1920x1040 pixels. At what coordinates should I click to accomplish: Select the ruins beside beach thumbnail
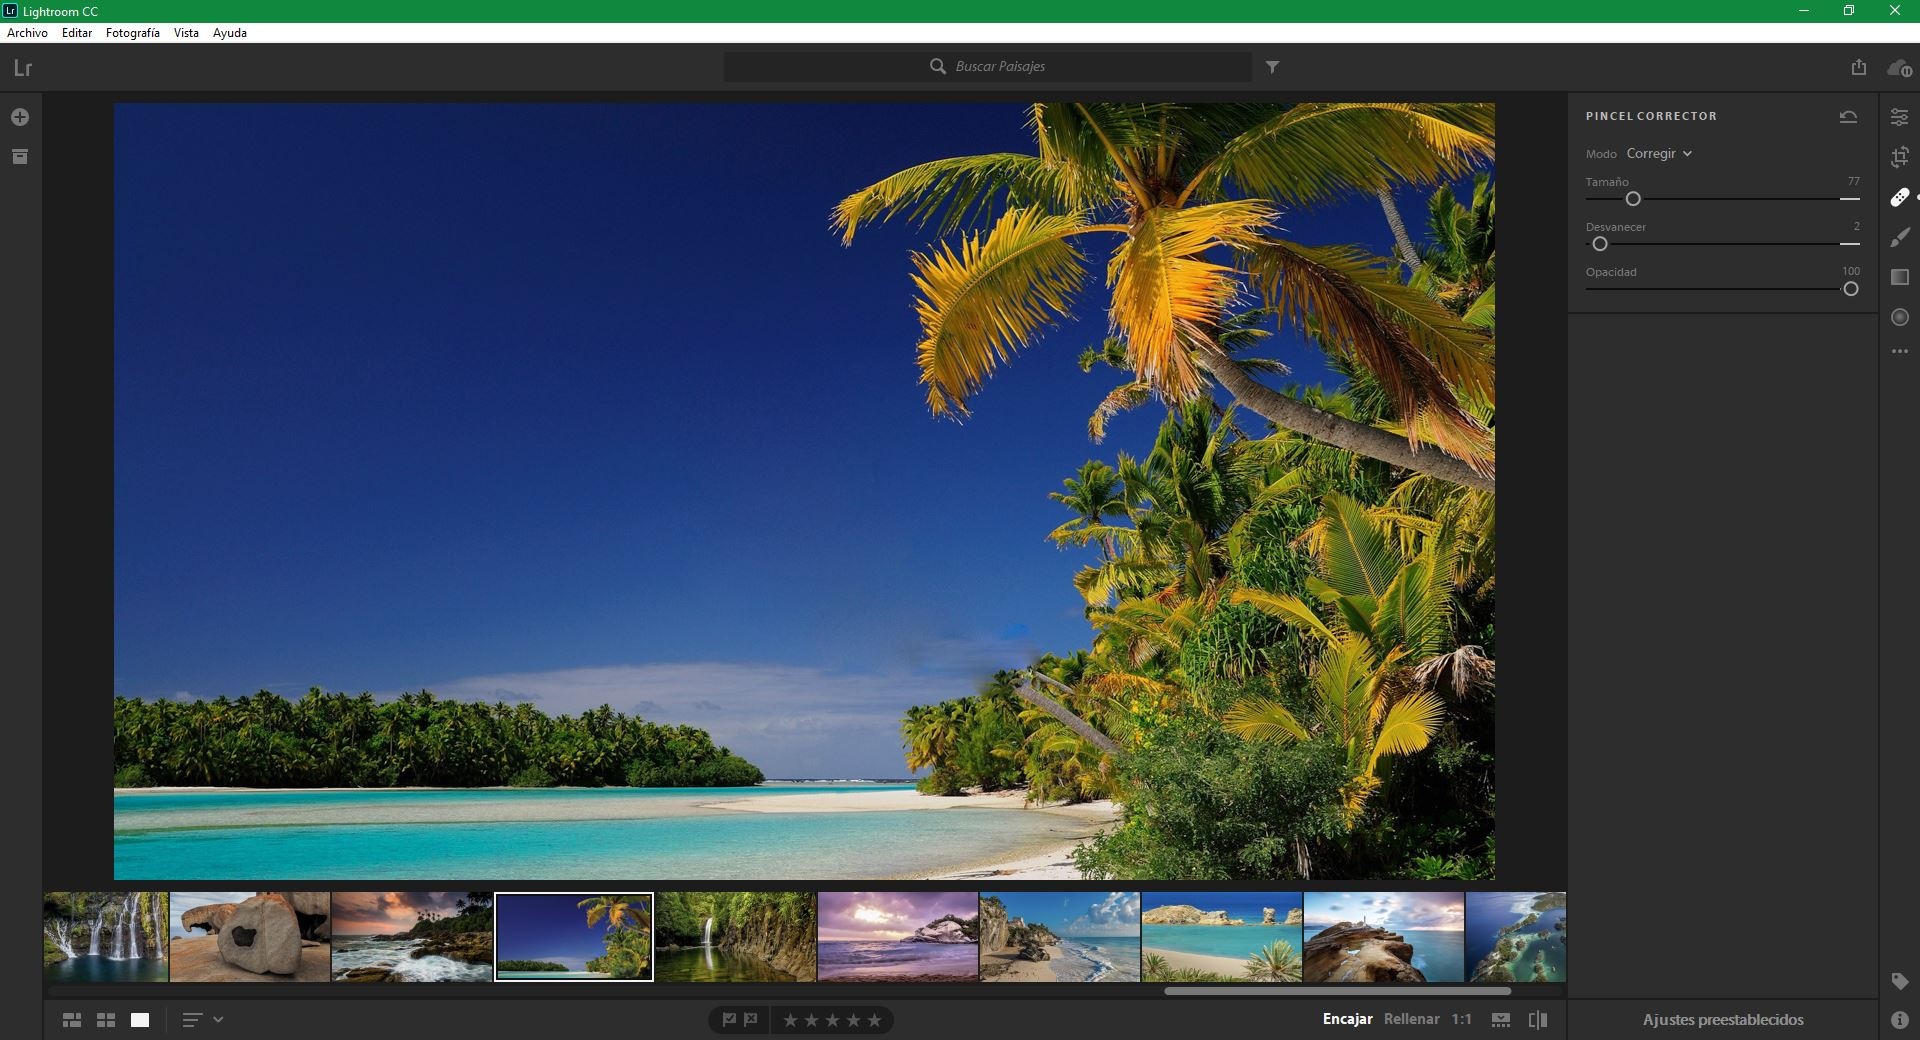point(1060,937)
